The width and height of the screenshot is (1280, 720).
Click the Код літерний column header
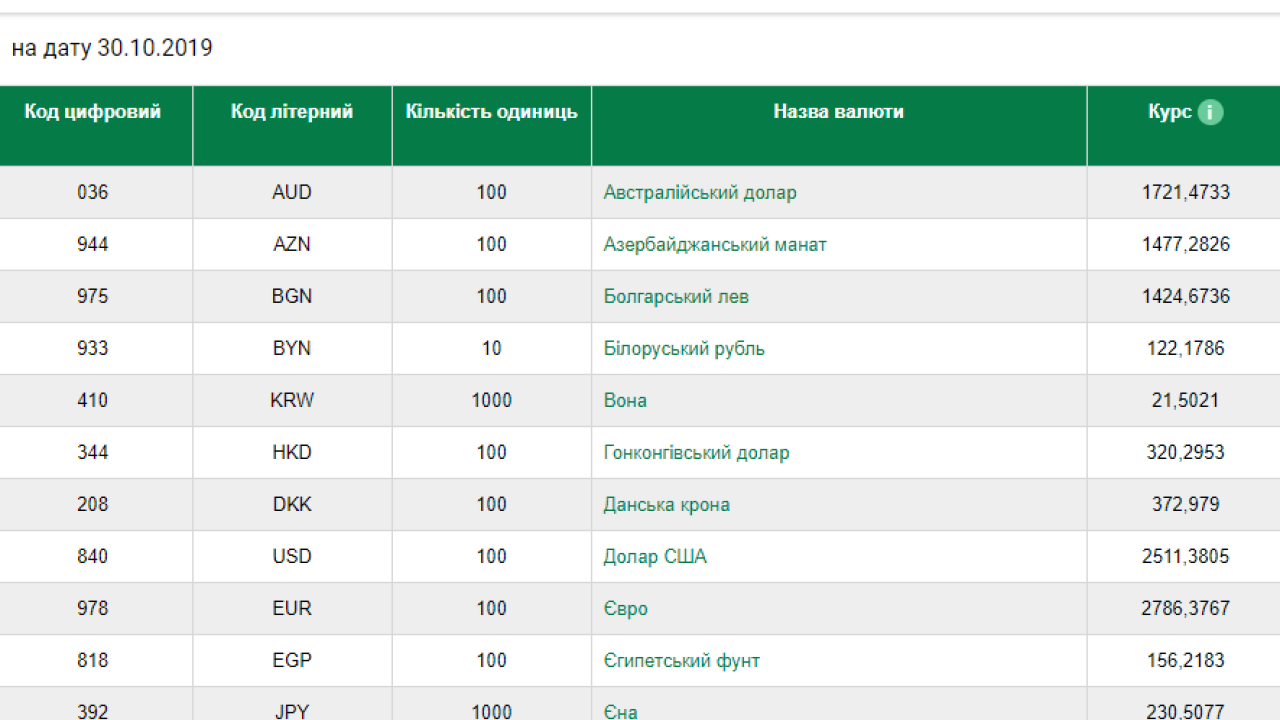coord(292,112)
